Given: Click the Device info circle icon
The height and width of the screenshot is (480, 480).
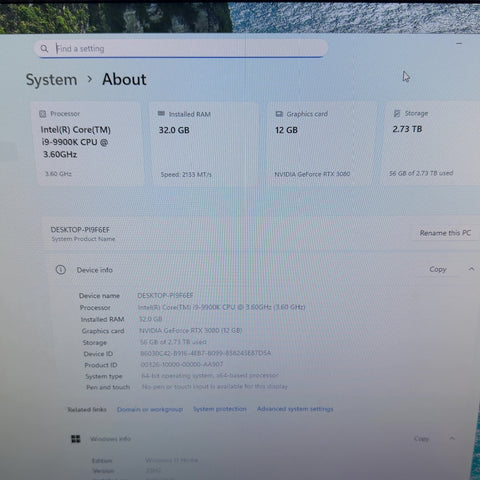Looking at the screenshot, I should coord(61,270).
